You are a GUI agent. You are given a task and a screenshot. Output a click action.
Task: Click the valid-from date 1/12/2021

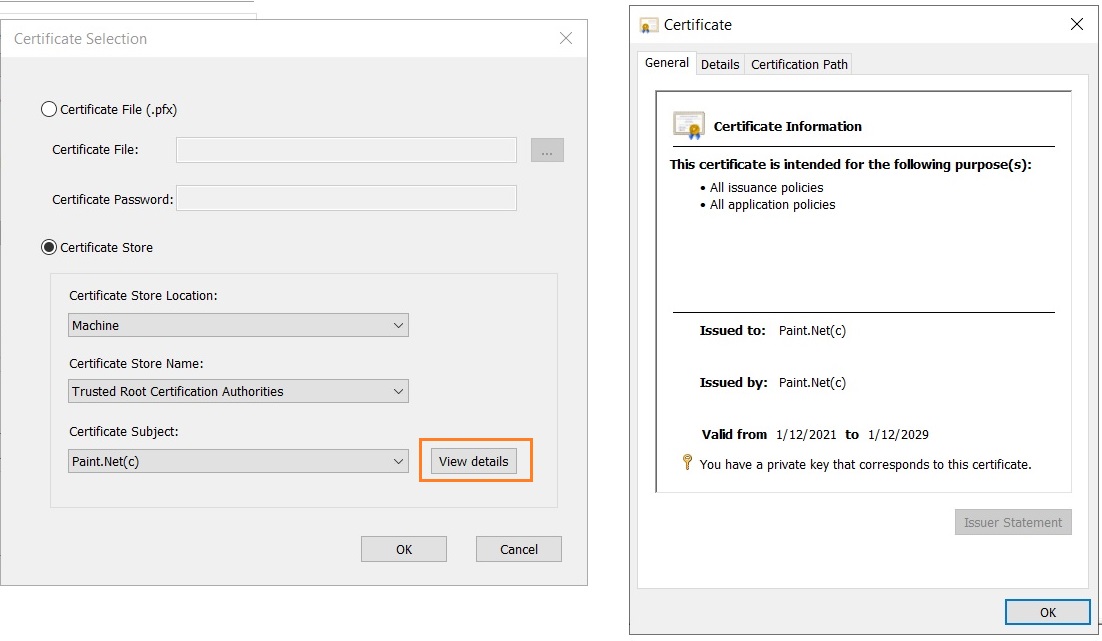pyautogui.click(x=806, y=434)
